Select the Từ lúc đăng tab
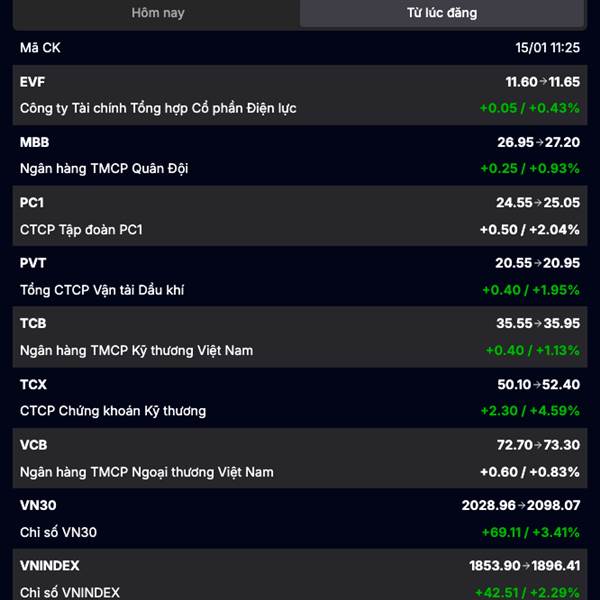Viewport: 600px width, 600px height. point(442,13)
